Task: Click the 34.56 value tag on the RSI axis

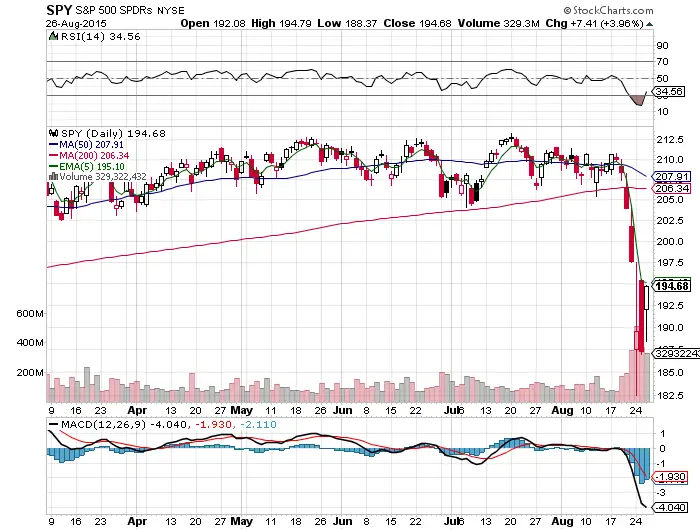Action: click(x=669, y=92)
